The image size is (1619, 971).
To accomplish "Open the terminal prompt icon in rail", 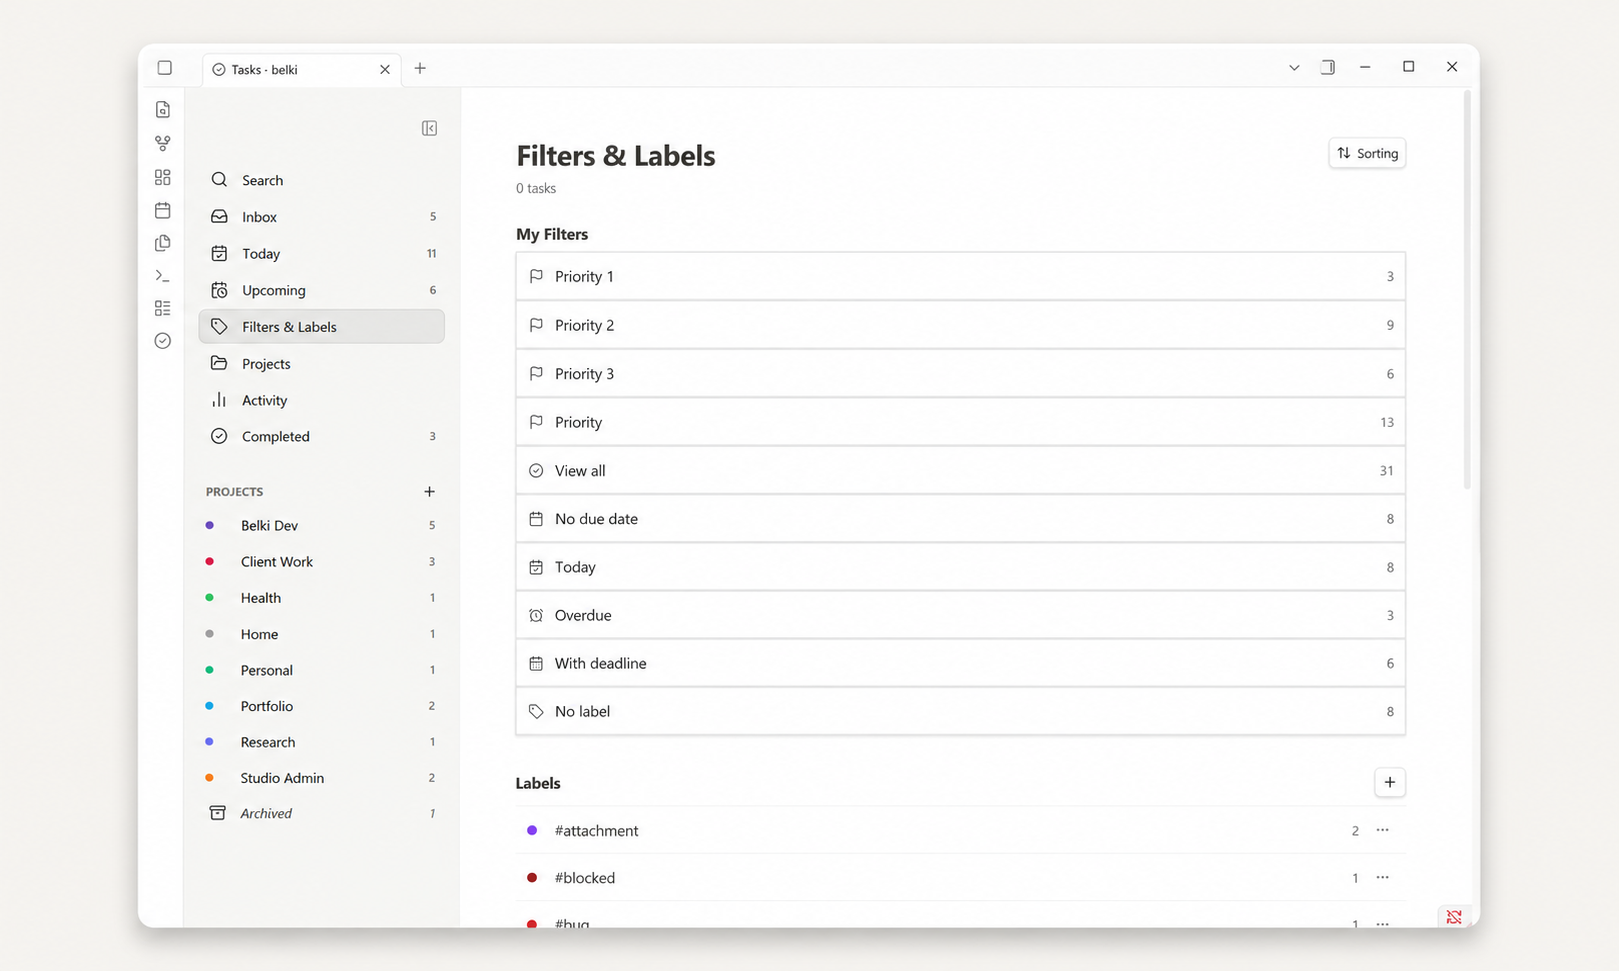I will point(163,275).
